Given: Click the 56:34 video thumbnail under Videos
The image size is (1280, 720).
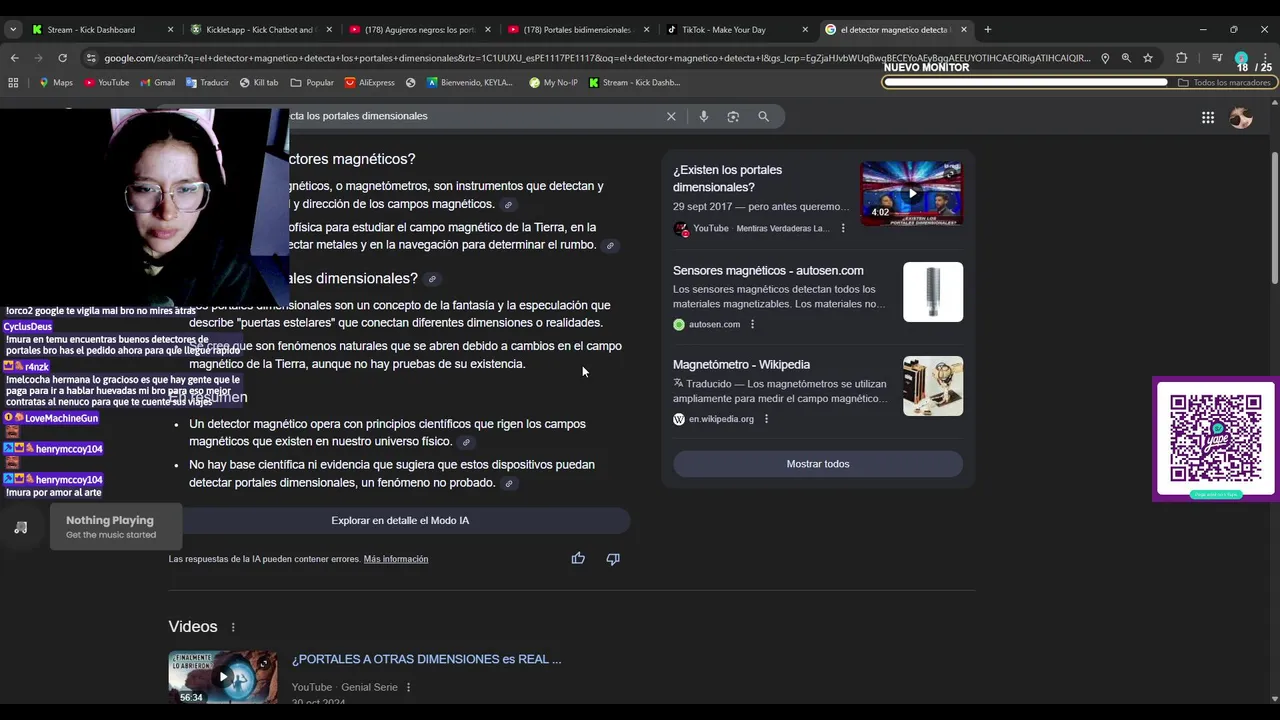Looking at the screenshot, I should pos(223,677).
